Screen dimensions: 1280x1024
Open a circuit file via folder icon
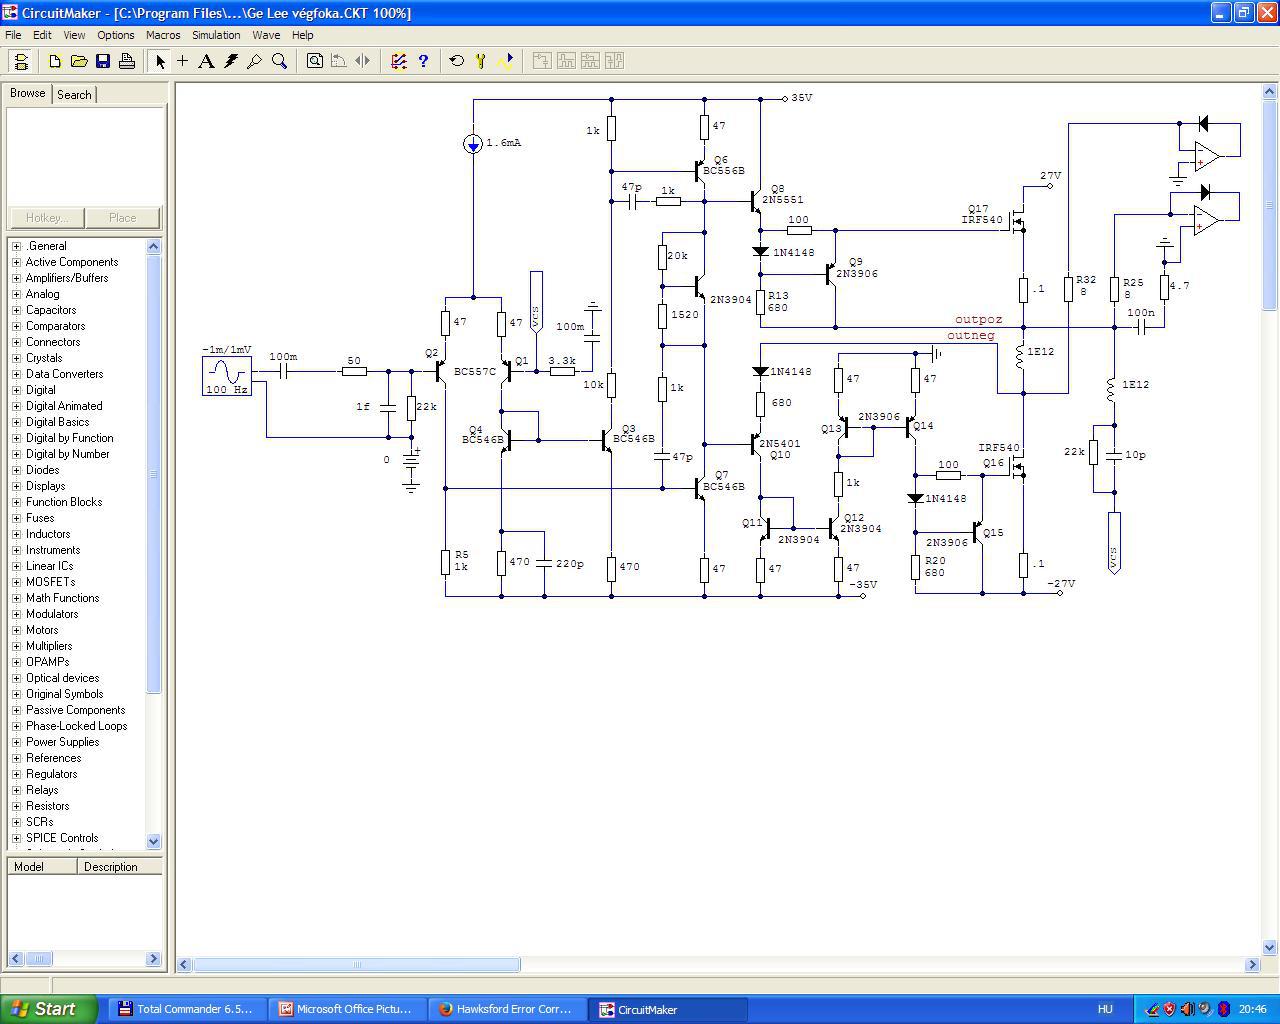coord(79,61)
